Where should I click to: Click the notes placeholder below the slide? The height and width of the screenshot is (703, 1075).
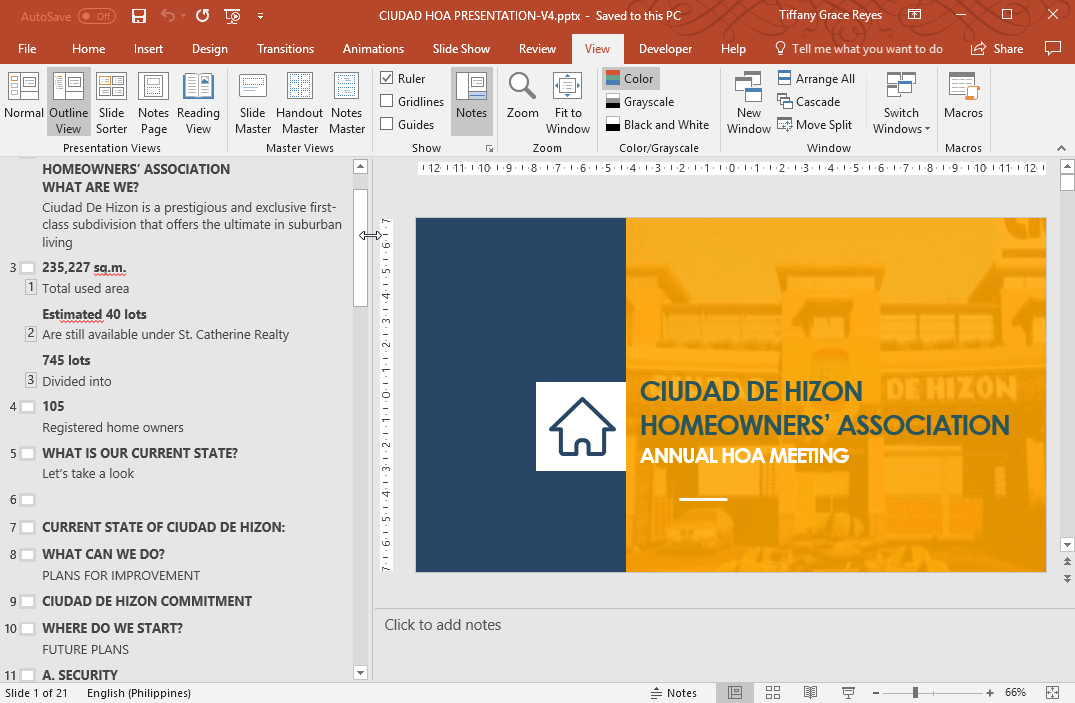point(700,624)
